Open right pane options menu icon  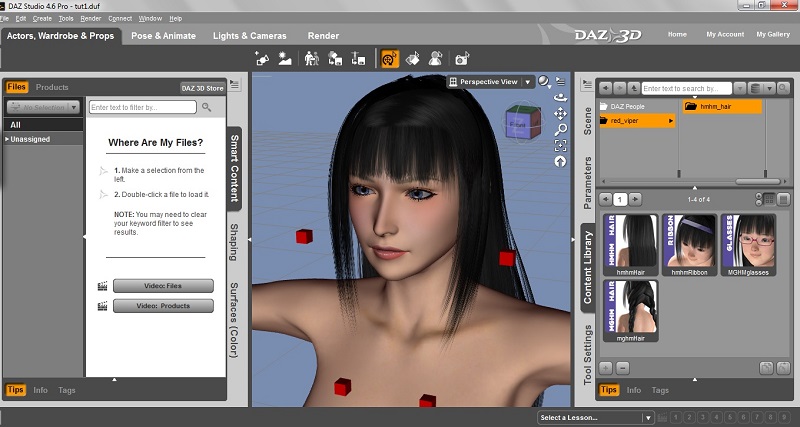tap(587, 84)
